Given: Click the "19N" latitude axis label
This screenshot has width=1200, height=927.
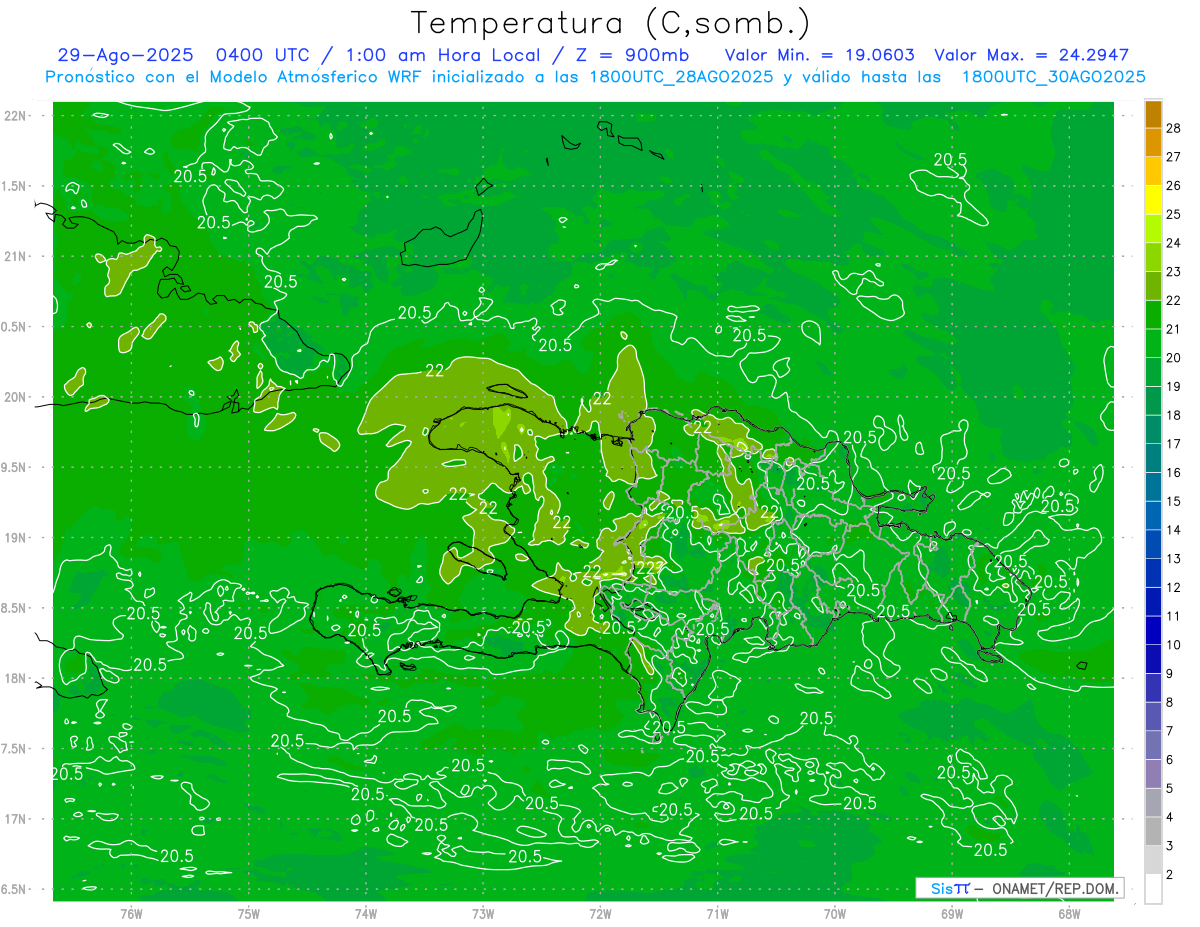Looking at the screenshot, I should tap(15, 538).
